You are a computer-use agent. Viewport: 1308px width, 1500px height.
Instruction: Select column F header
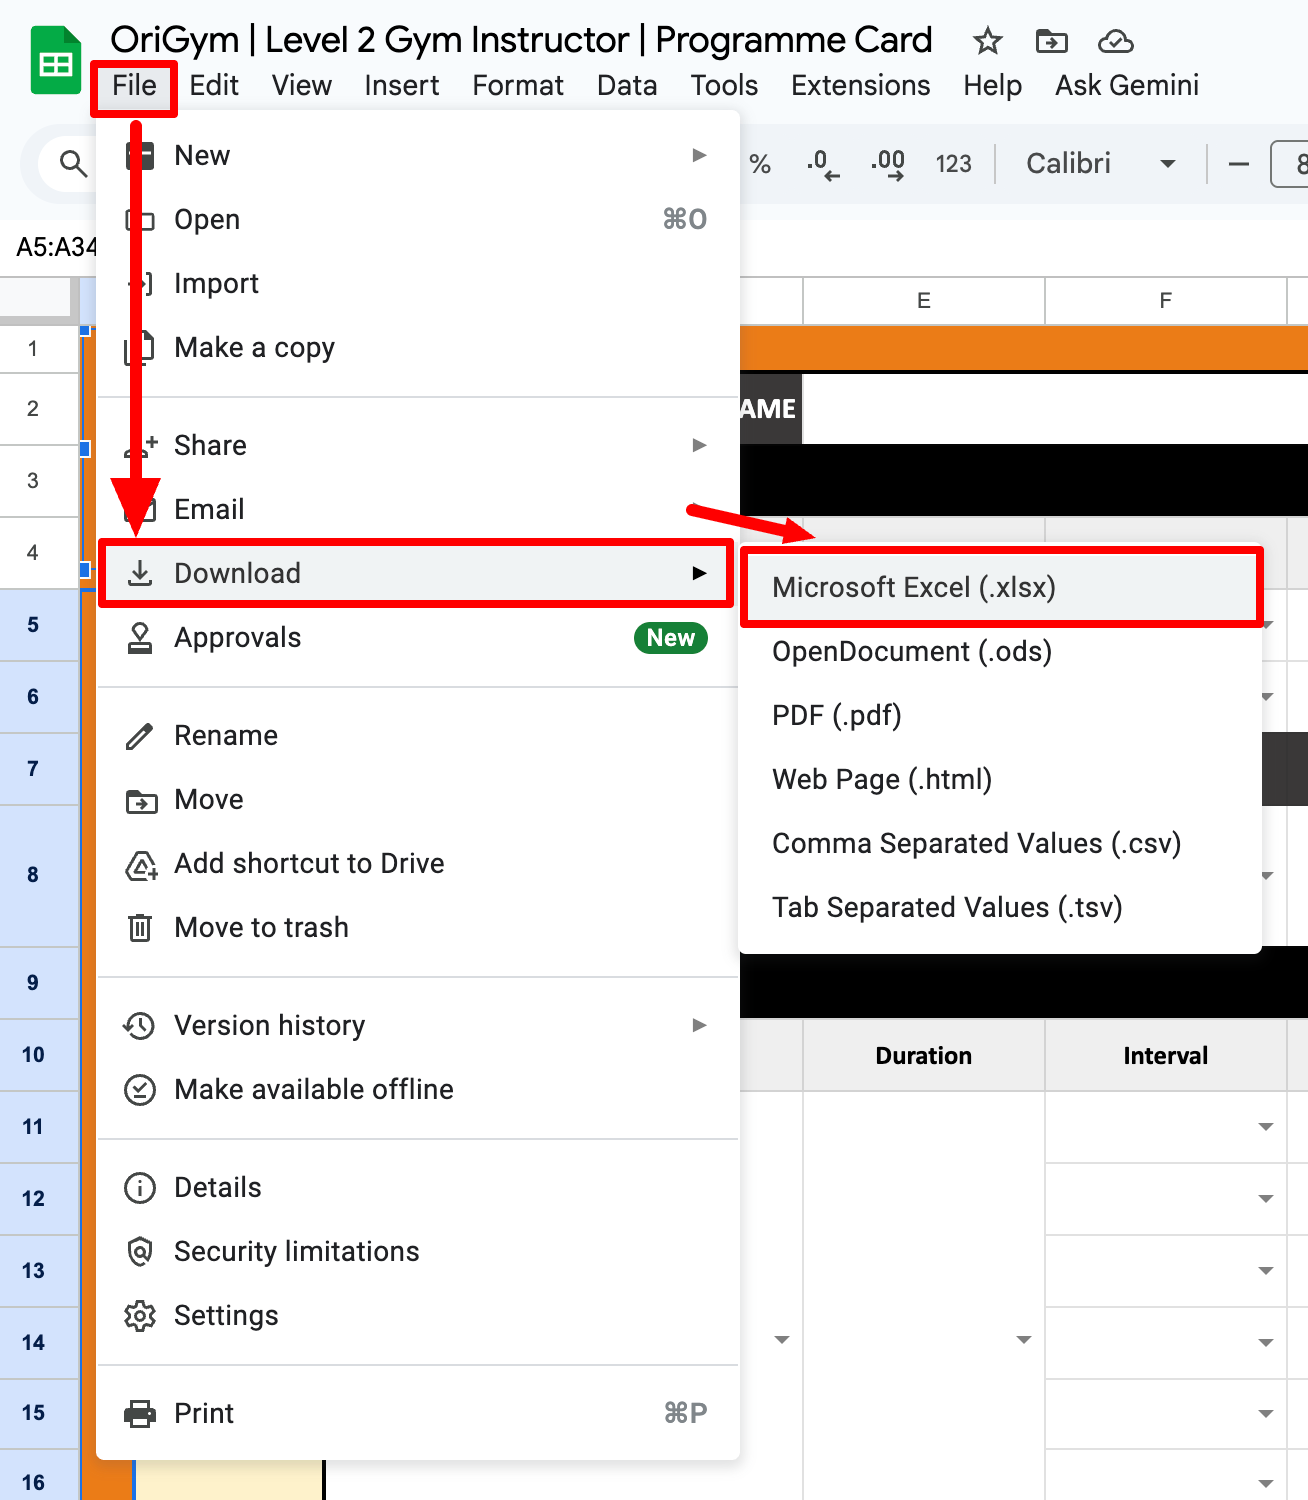(x=1166, y=301)
